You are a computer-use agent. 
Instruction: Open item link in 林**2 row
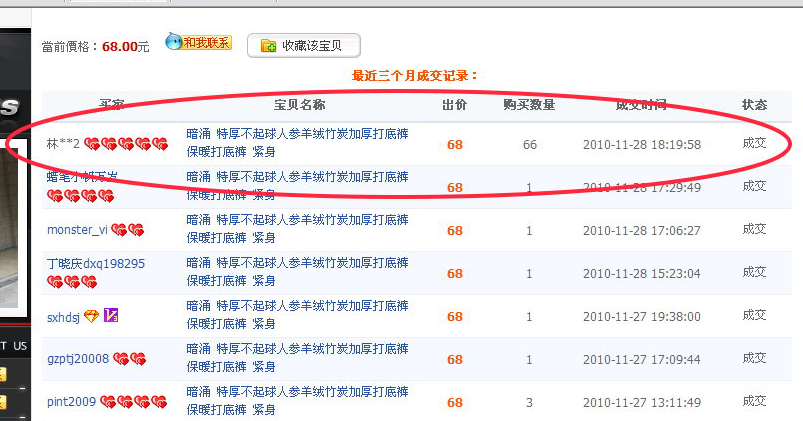point(297,142)
